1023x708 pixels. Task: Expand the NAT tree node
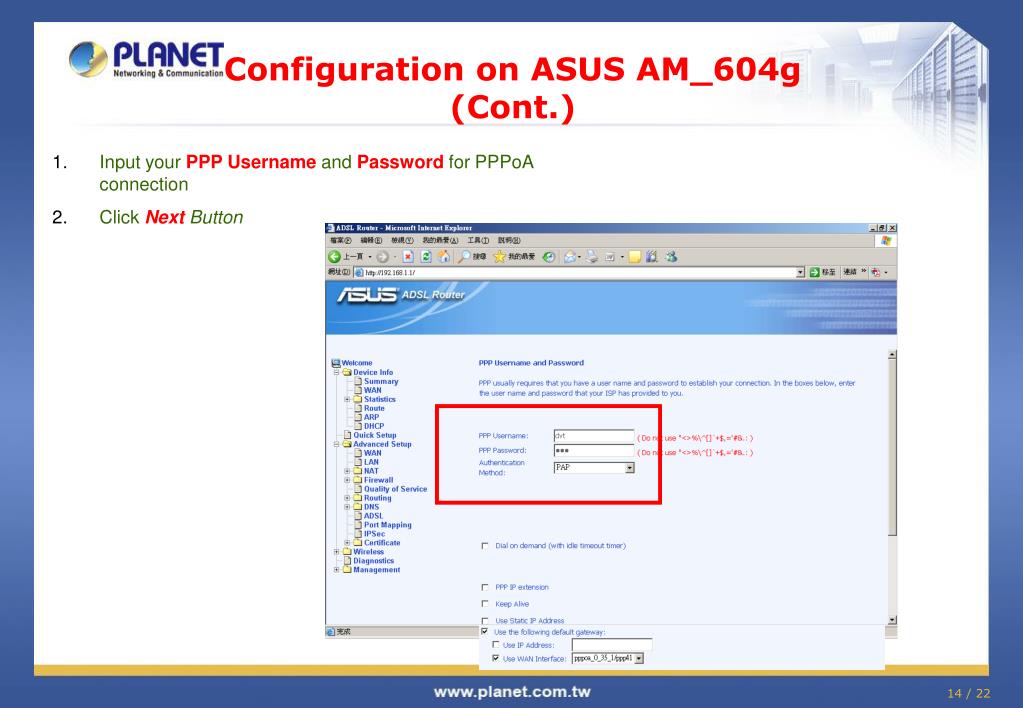(348, 471)
